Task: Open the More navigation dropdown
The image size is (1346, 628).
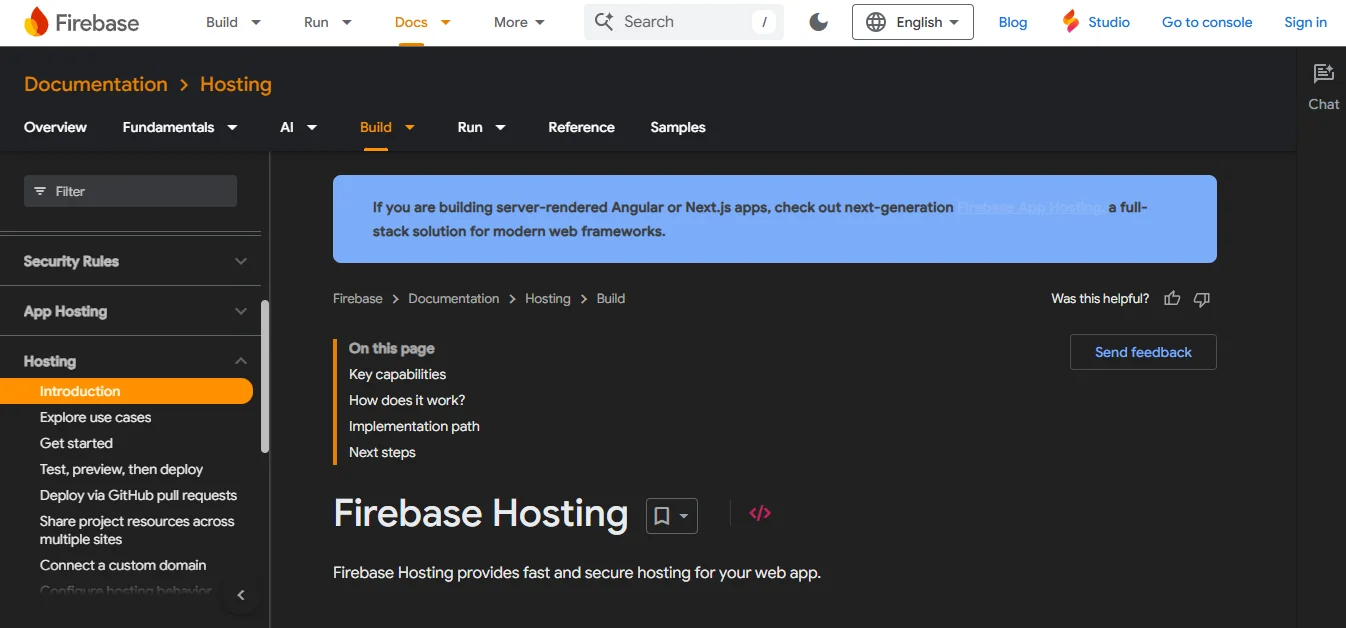Action: [518, 21]
